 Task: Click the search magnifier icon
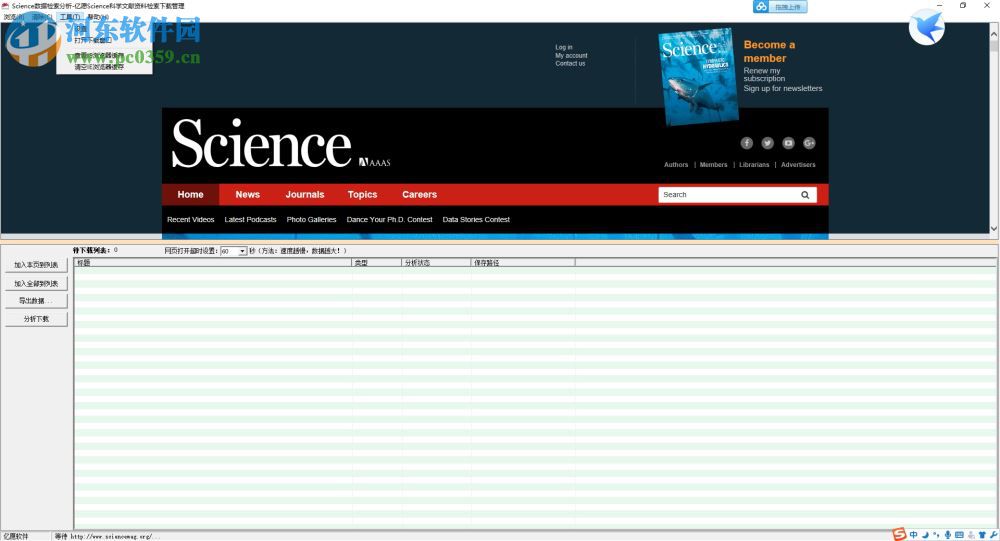coord(805,195)
